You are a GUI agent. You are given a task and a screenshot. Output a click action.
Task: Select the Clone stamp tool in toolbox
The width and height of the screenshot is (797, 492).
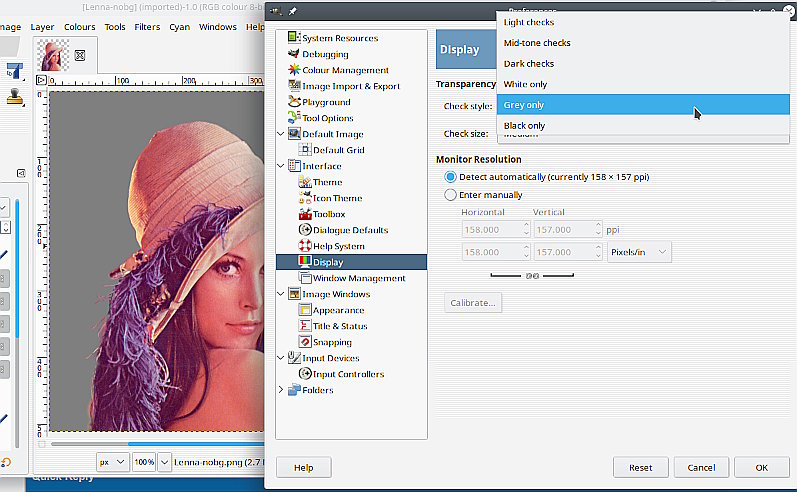tap(14, 96)
